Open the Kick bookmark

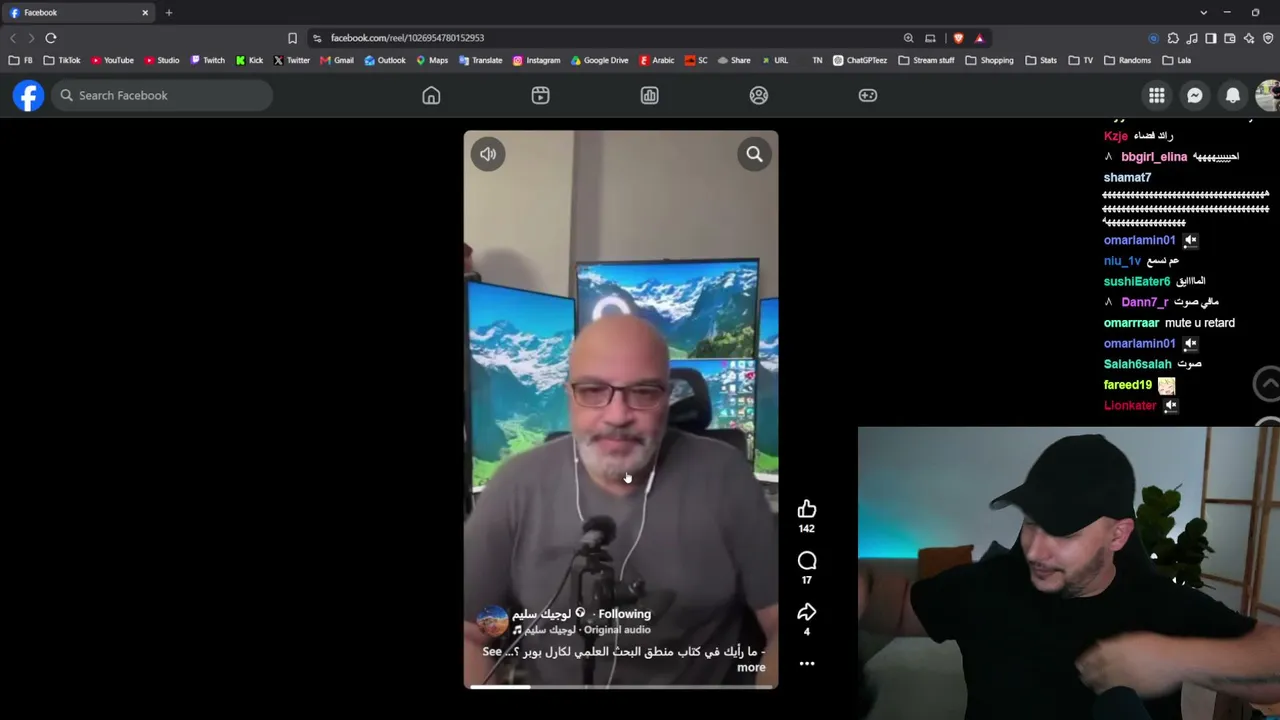click(249, 60)
